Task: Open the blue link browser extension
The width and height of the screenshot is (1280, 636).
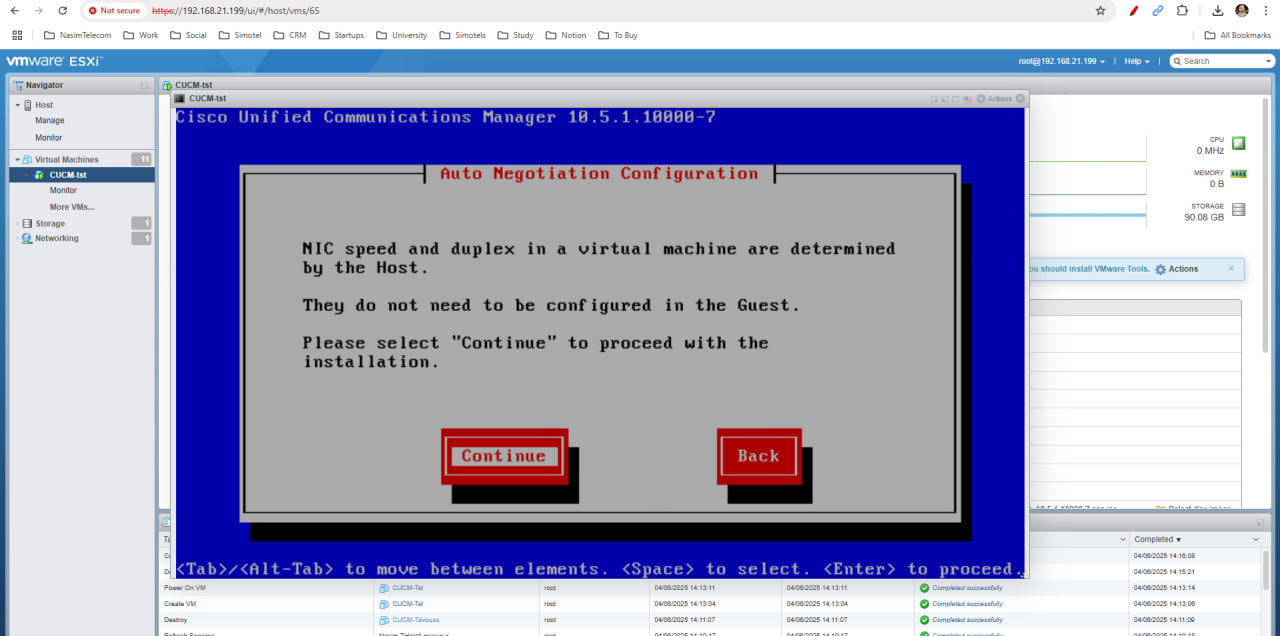Action: 1158,11
